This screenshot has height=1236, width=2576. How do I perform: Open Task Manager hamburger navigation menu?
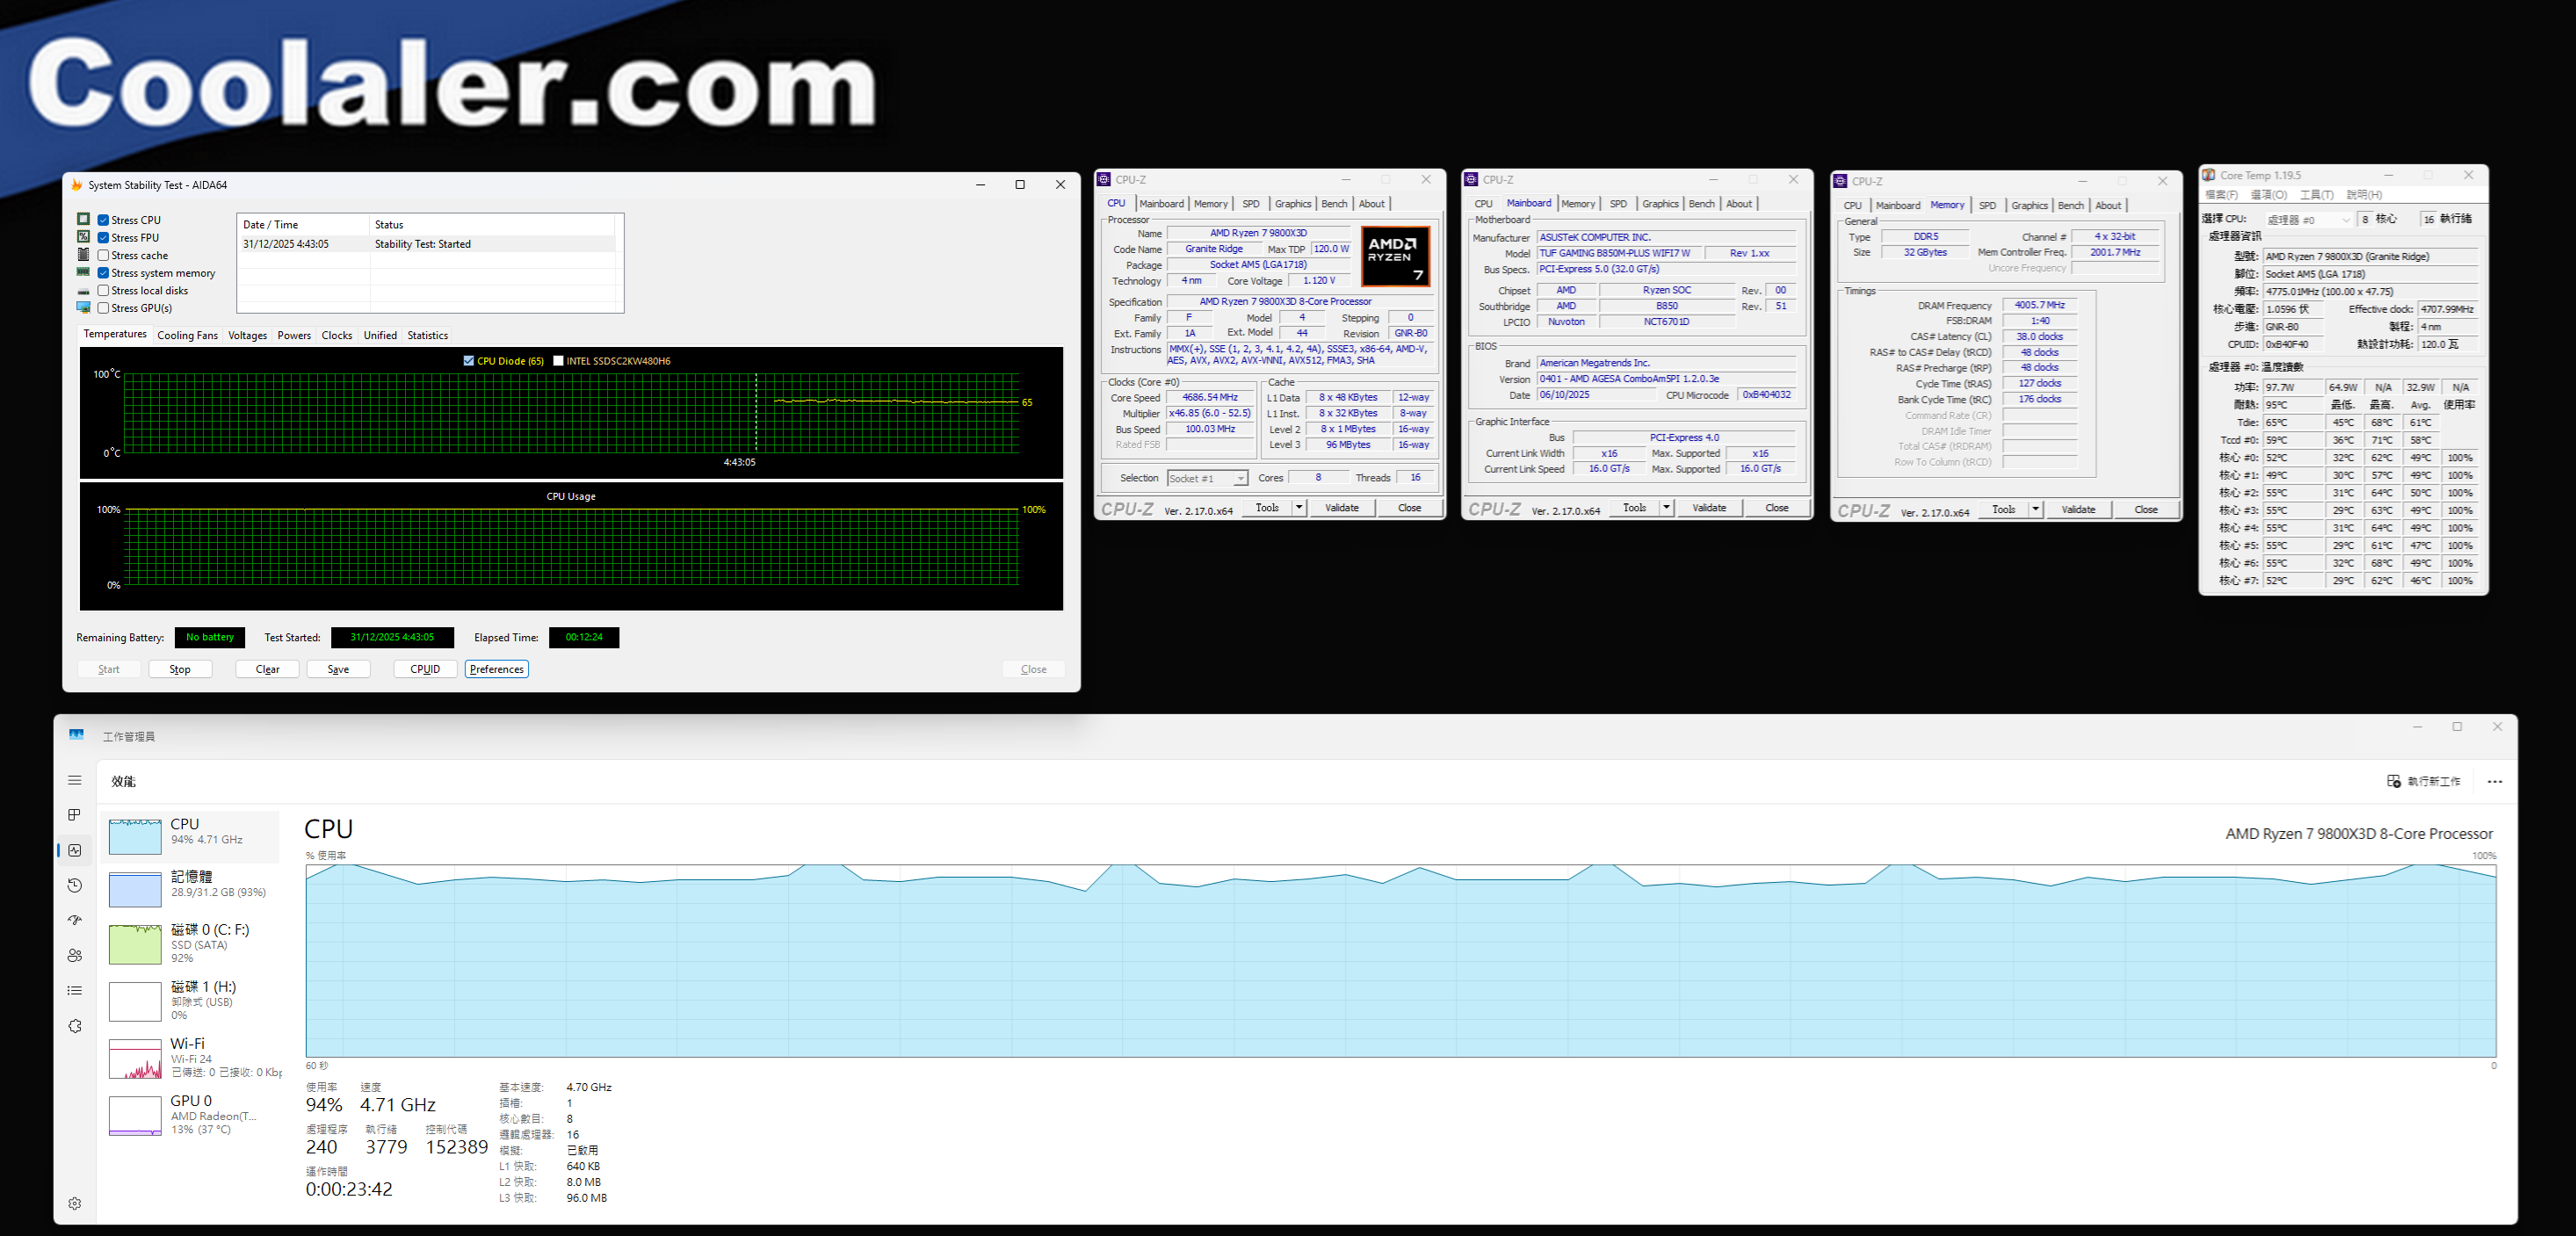pyautogui.click(x=74, y=780)
